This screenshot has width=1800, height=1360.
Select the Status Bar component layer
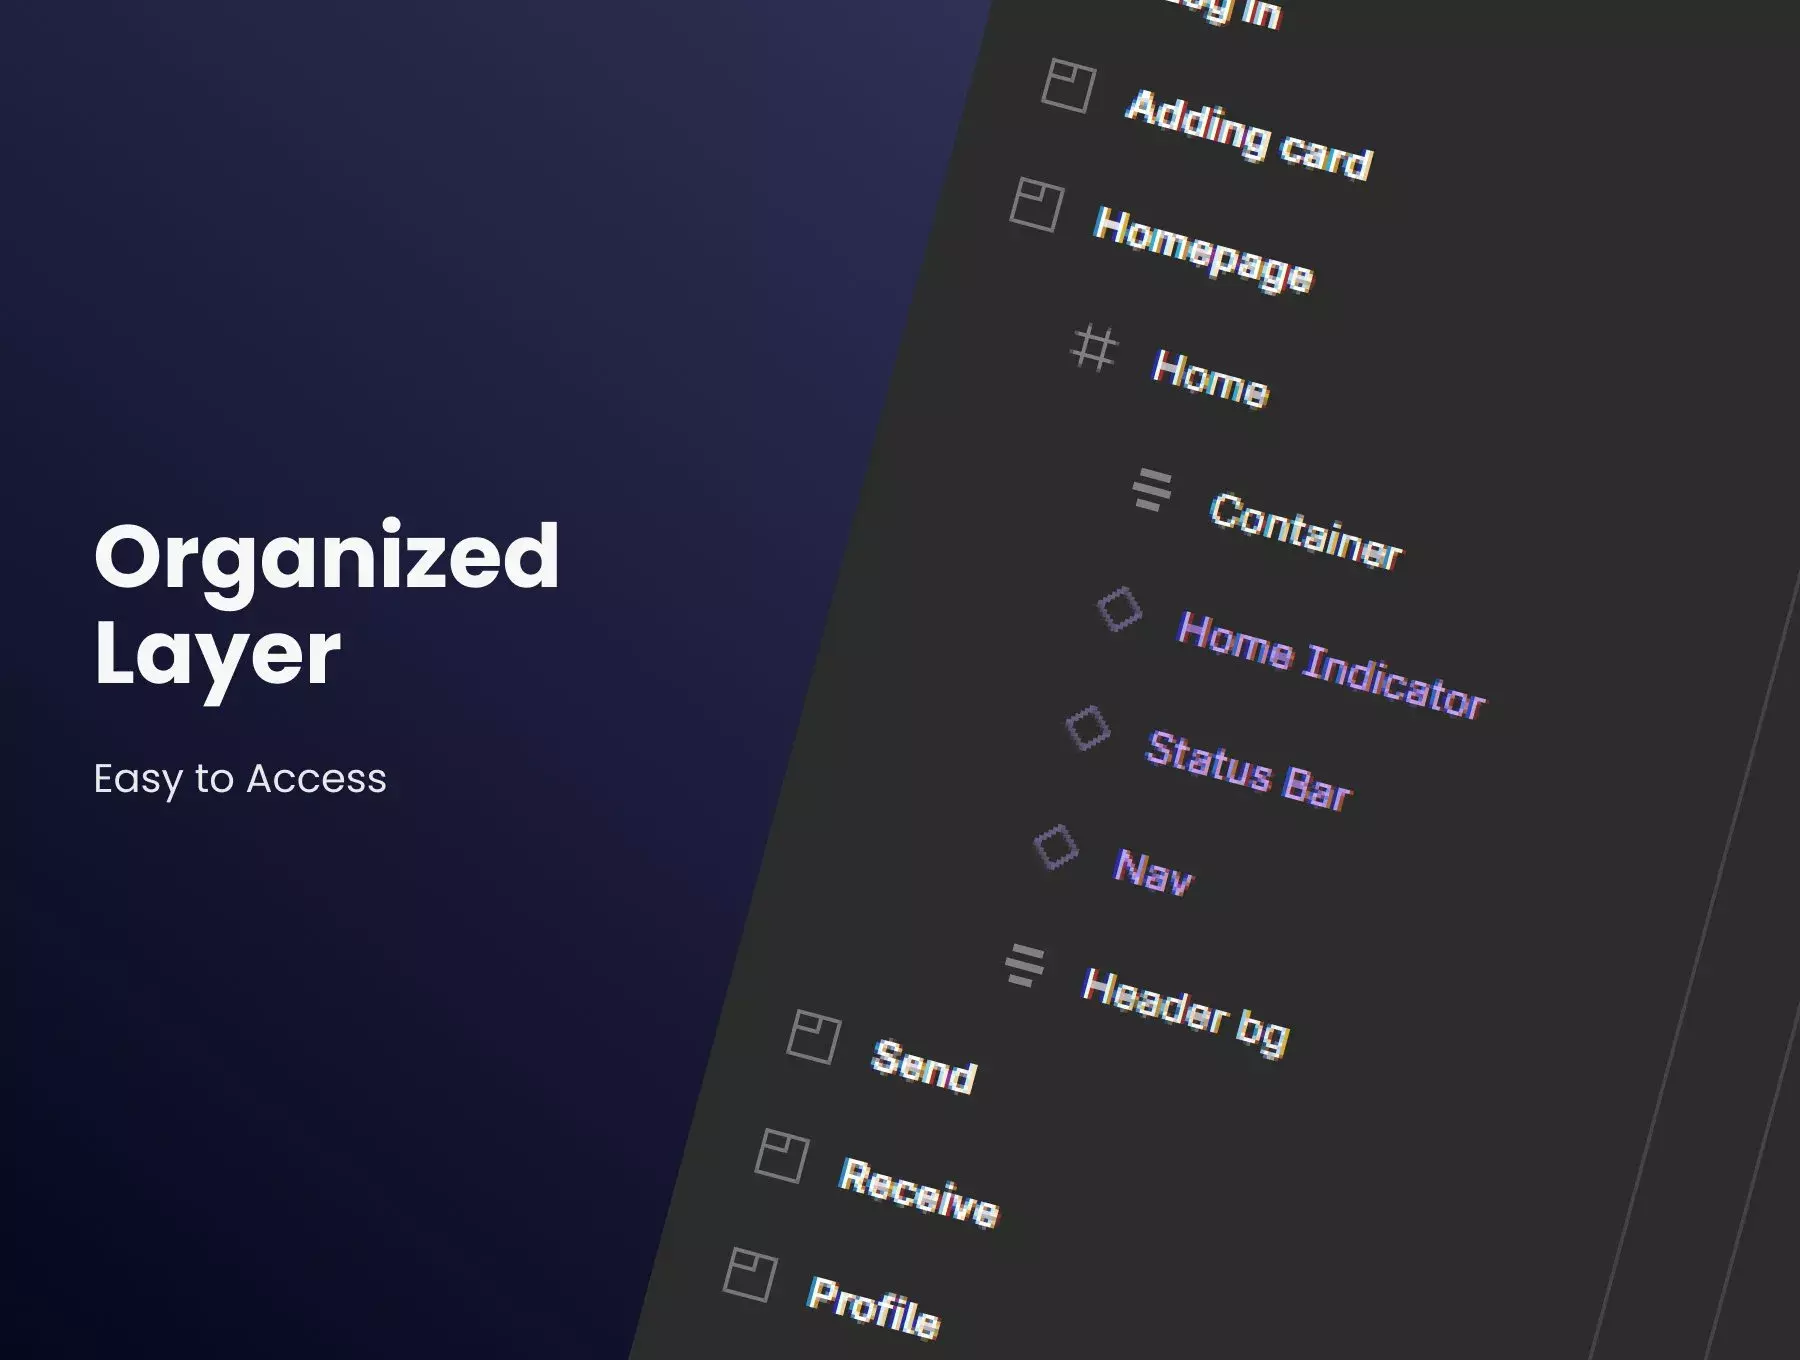pyautogui.click(x=1248, y=769)
